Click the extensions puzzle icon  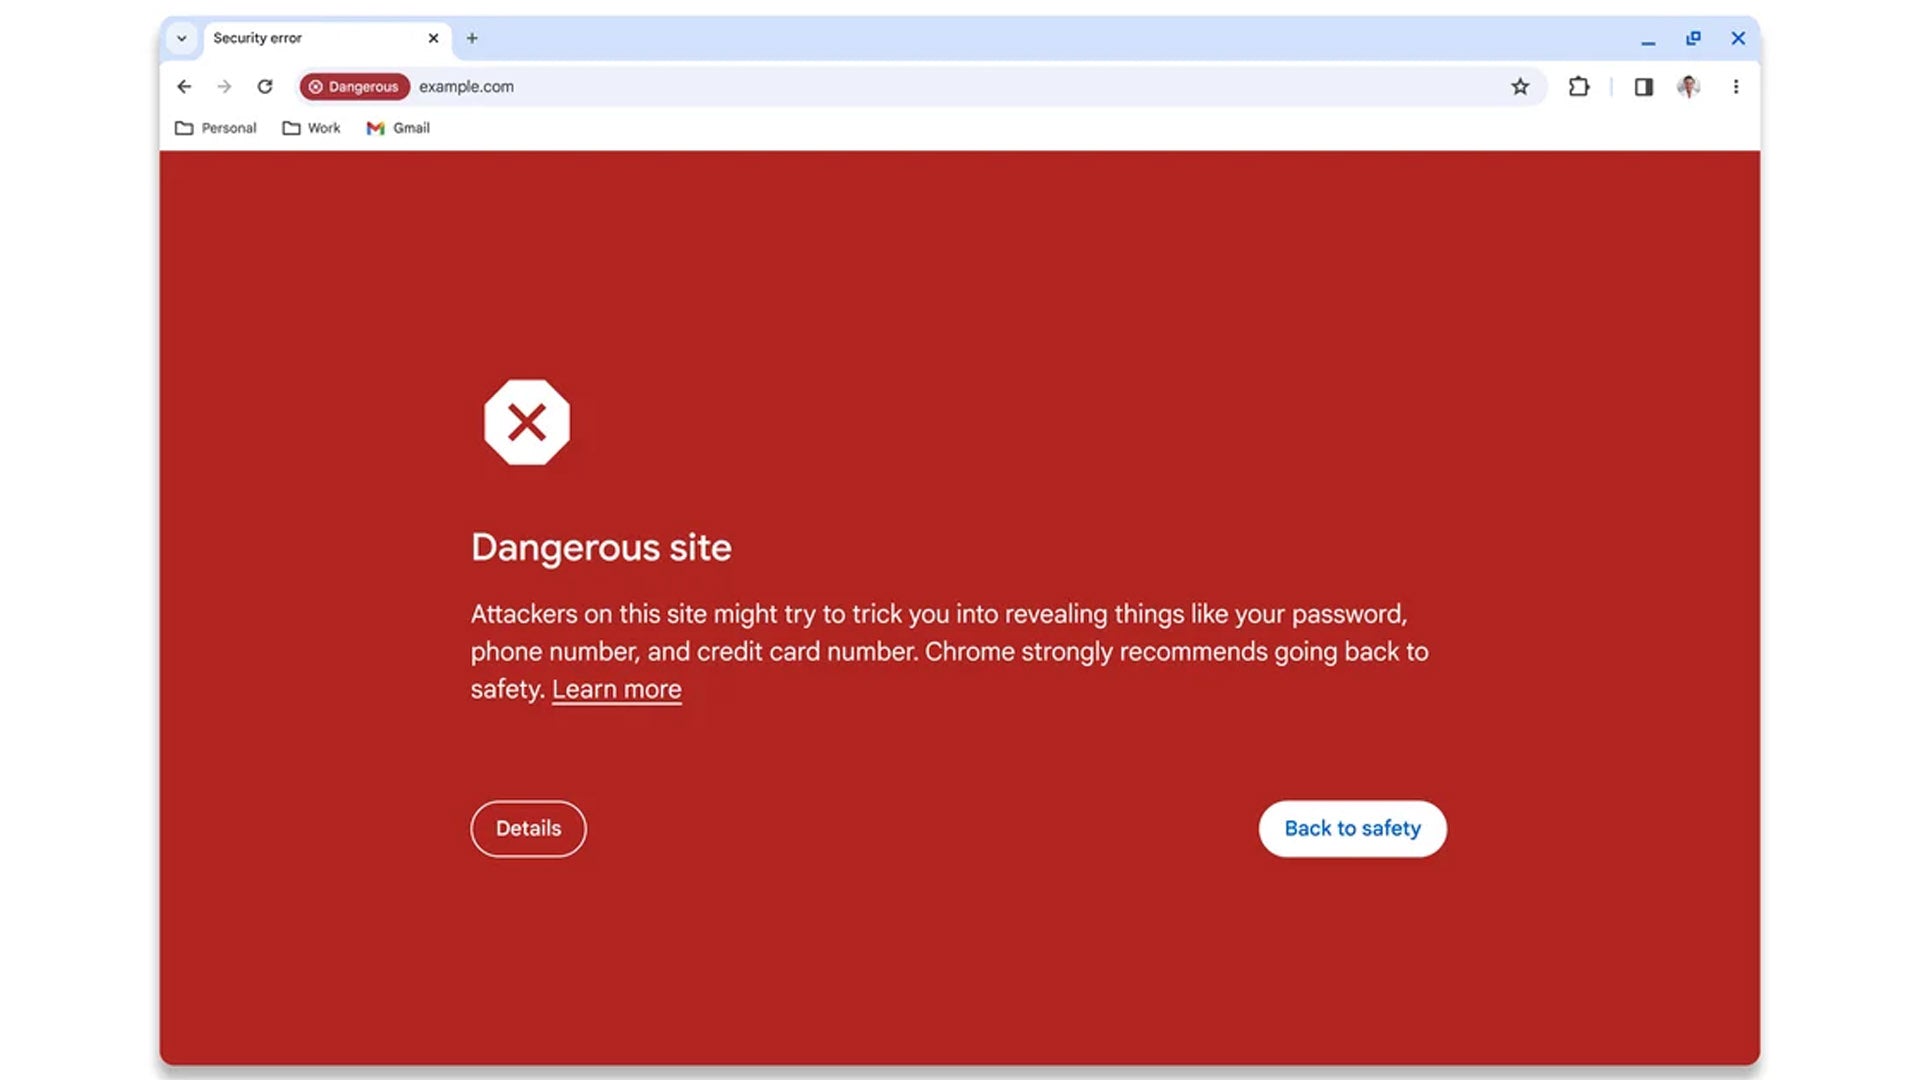1578,86
